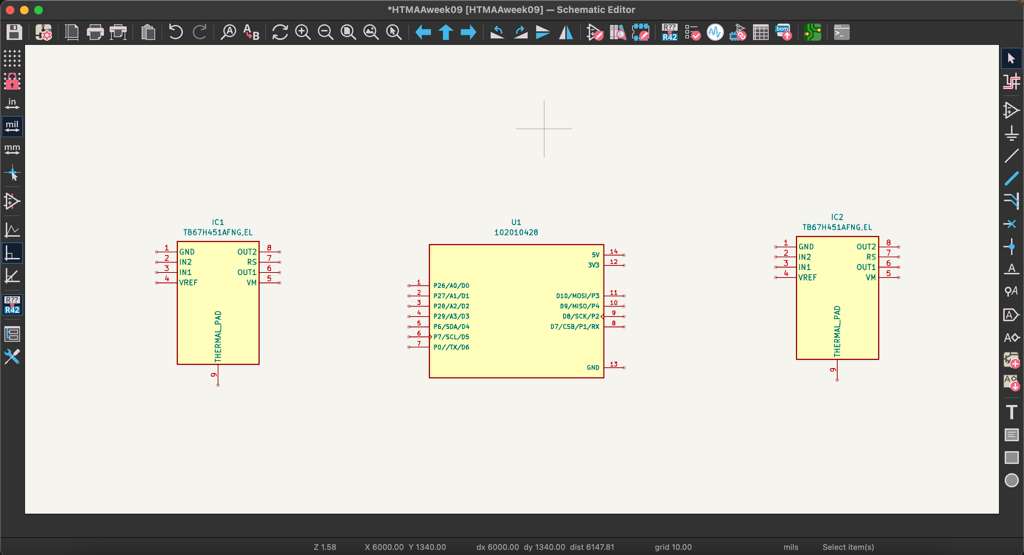Screen dimensions: 1024x555
Task: Zoom to fit page
Action: [x=348, y=32]
